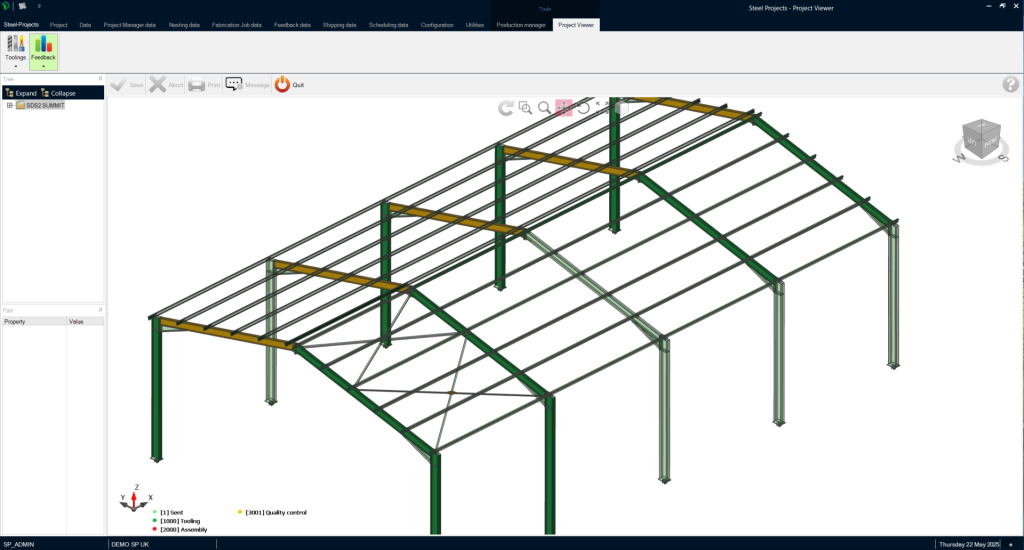Click the Quit power icon
Viewport: 1024px width, 550px height.
(x=282, y=85)
